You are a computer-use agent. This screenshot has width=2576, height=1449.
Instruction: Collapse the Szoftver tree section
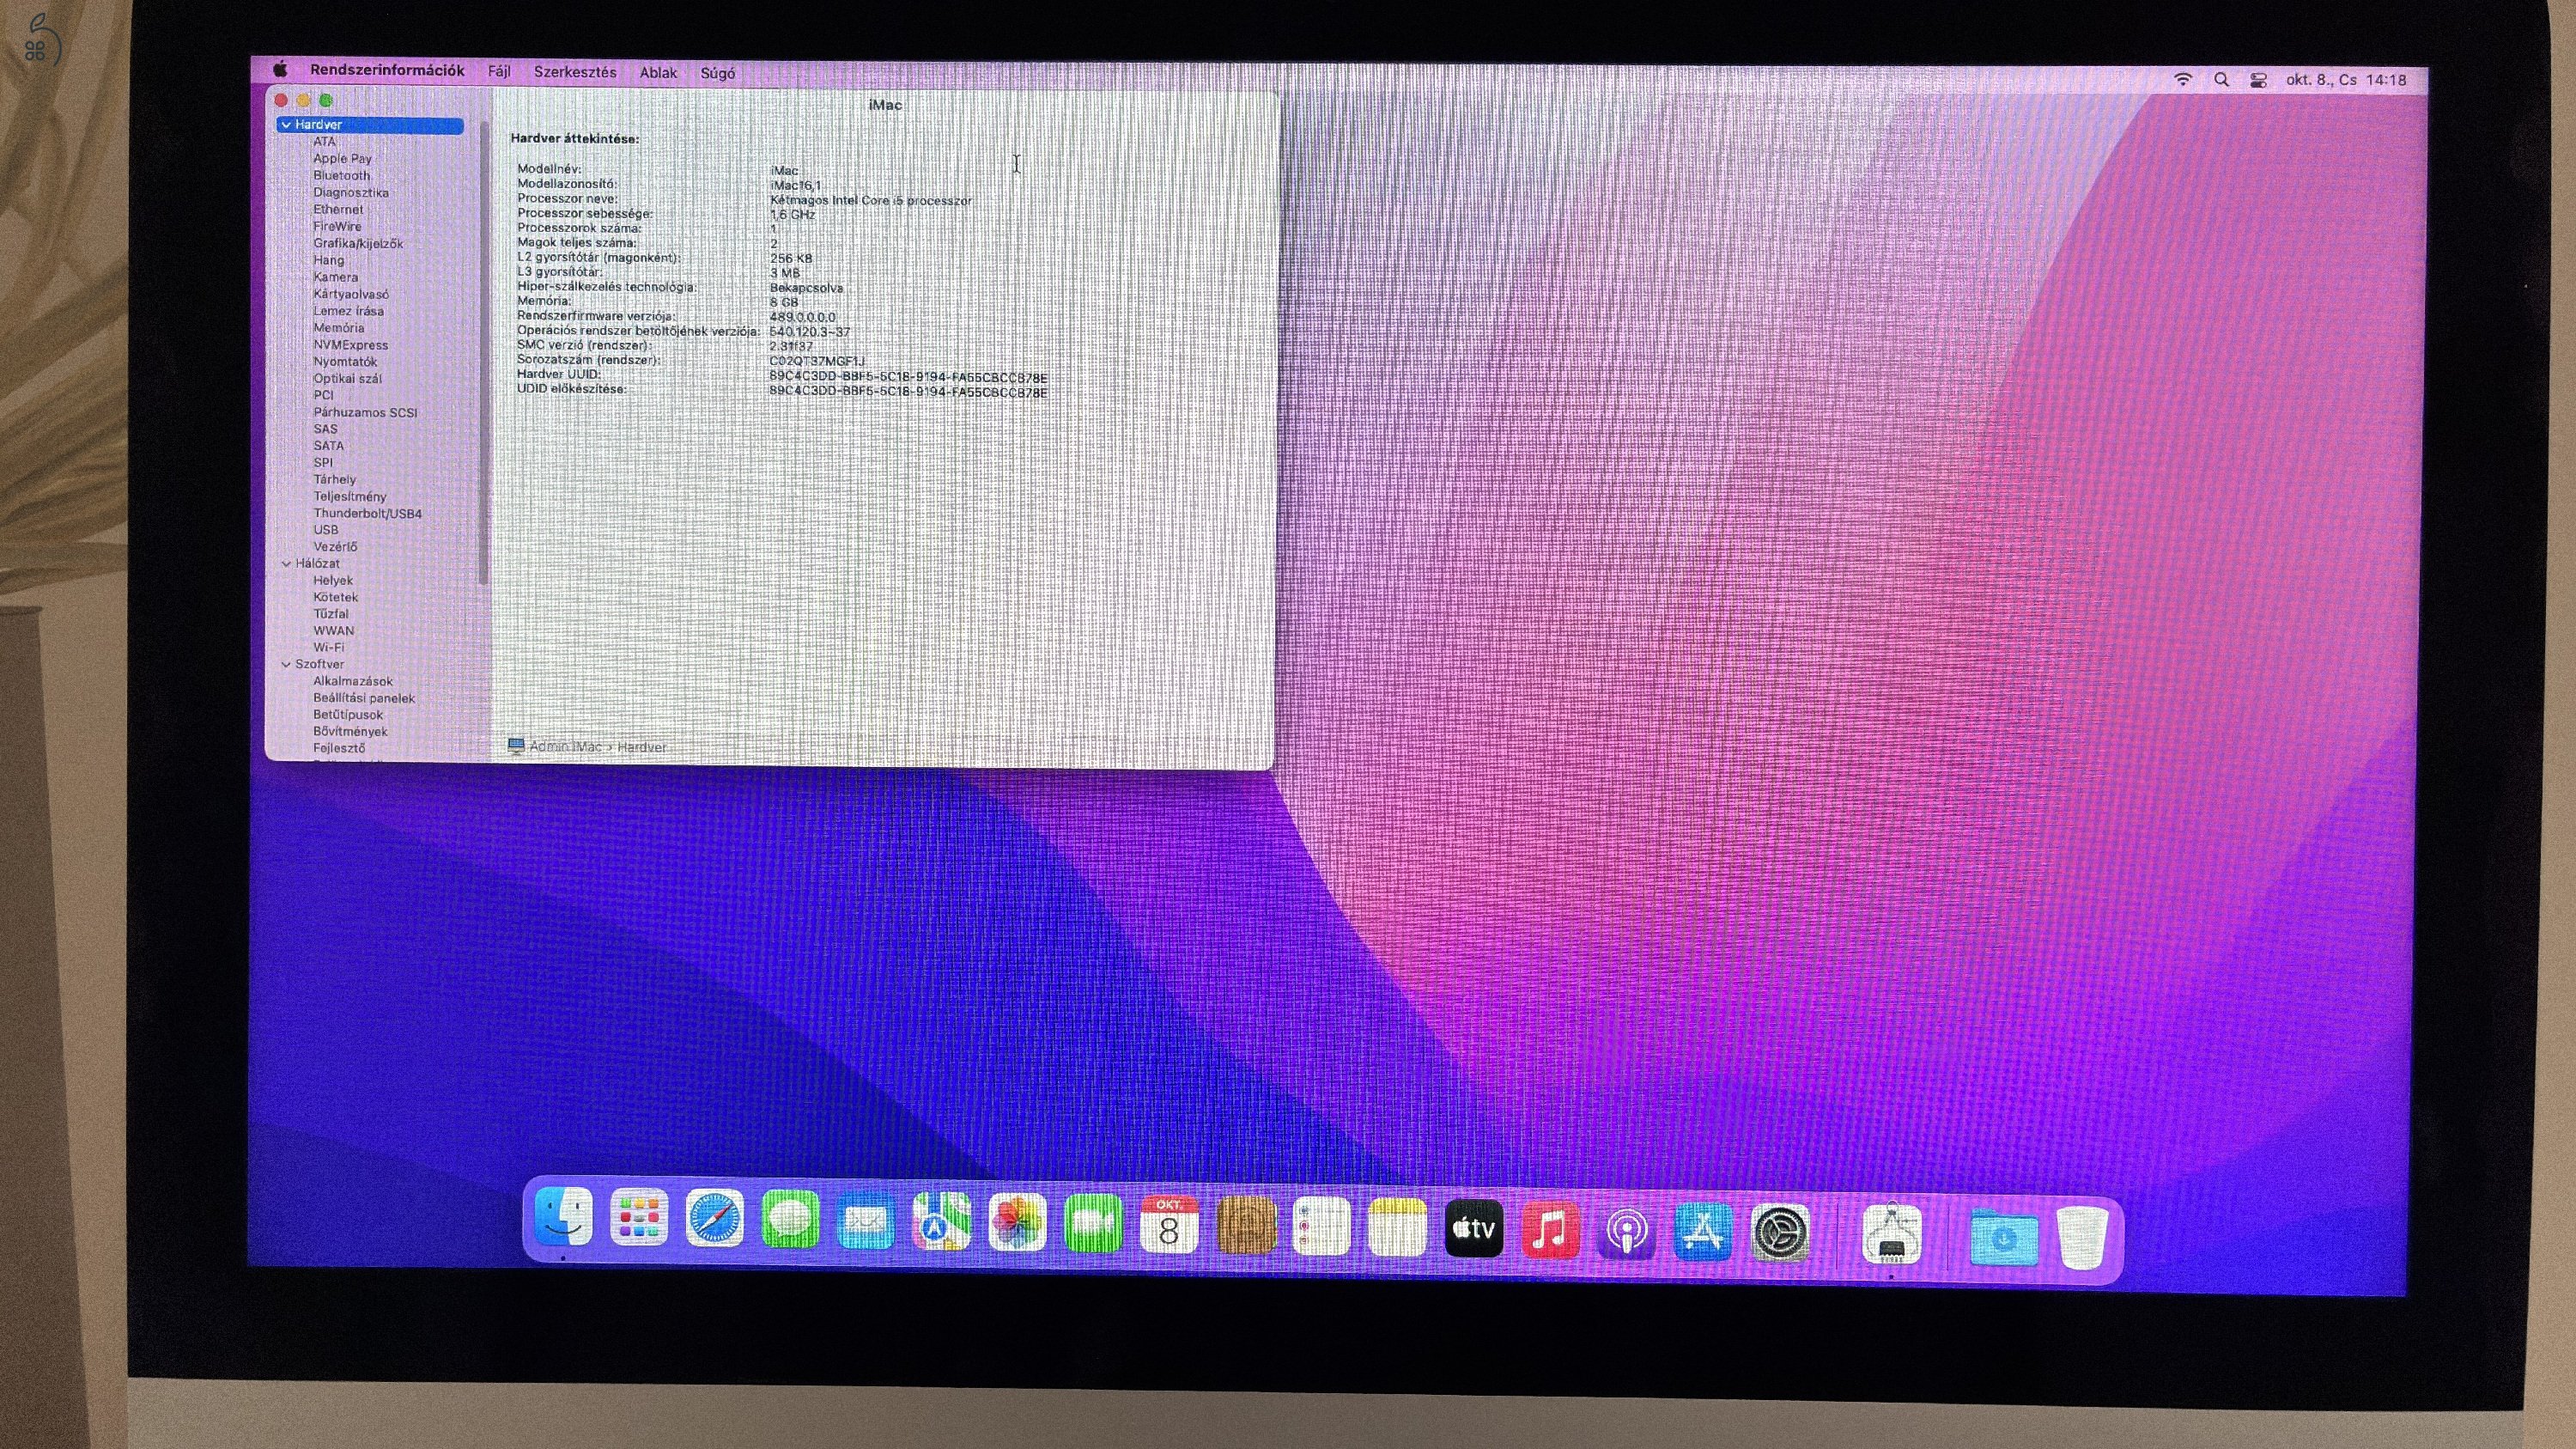(x=286, y=664)
